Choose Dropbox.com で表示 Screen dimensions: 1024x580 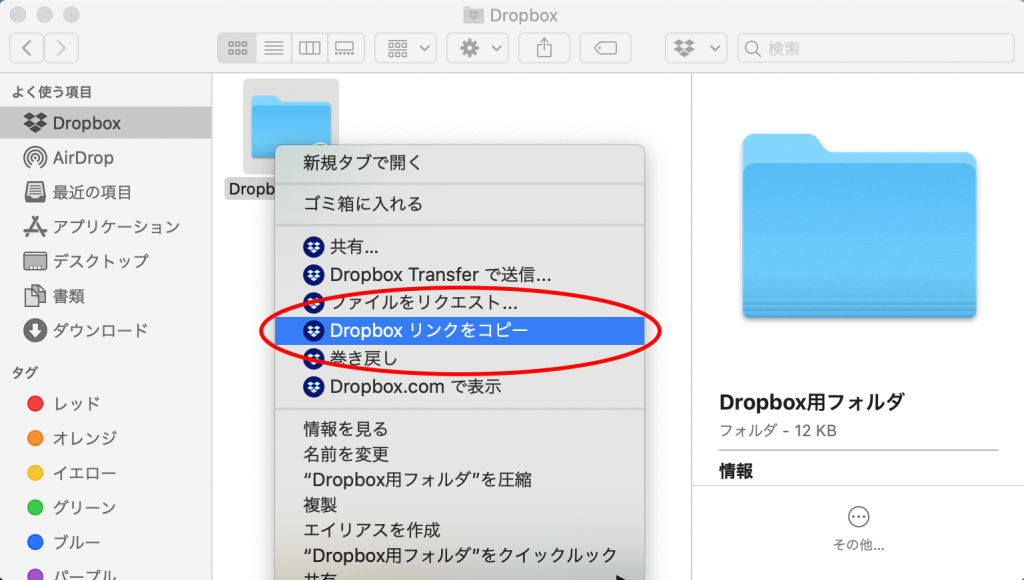[x=460, y=387]
